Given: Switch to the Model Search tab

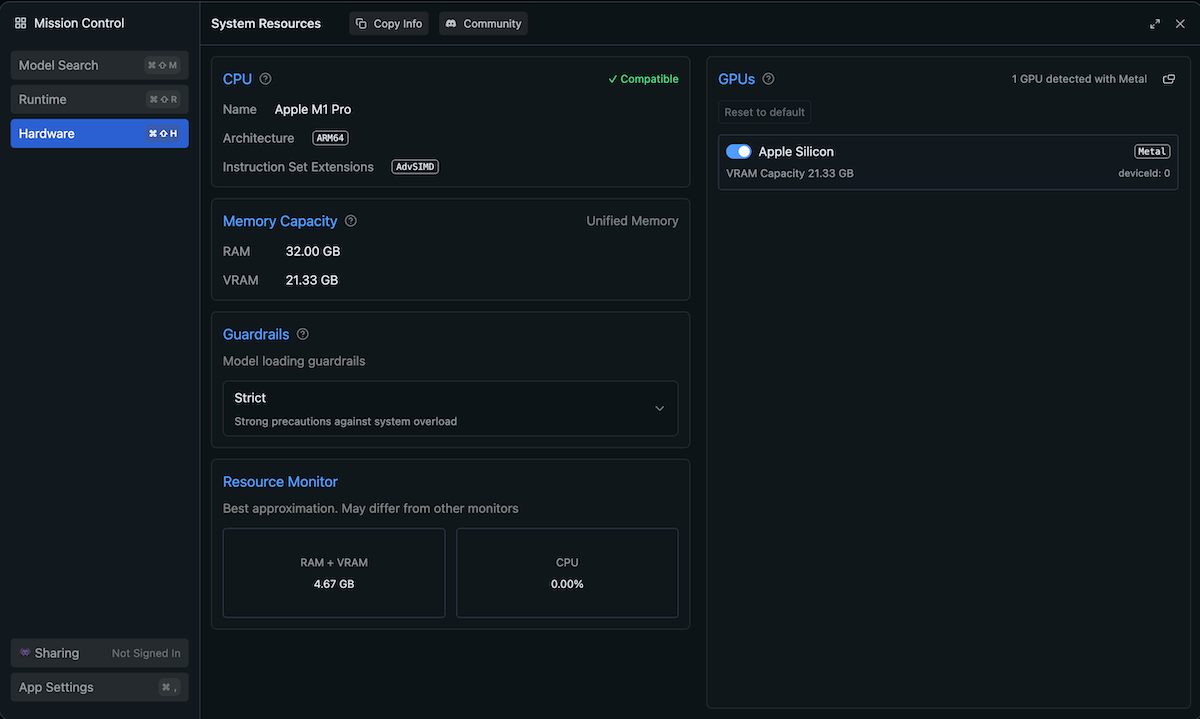Looking at the screenshot, I should coord(99,65).
